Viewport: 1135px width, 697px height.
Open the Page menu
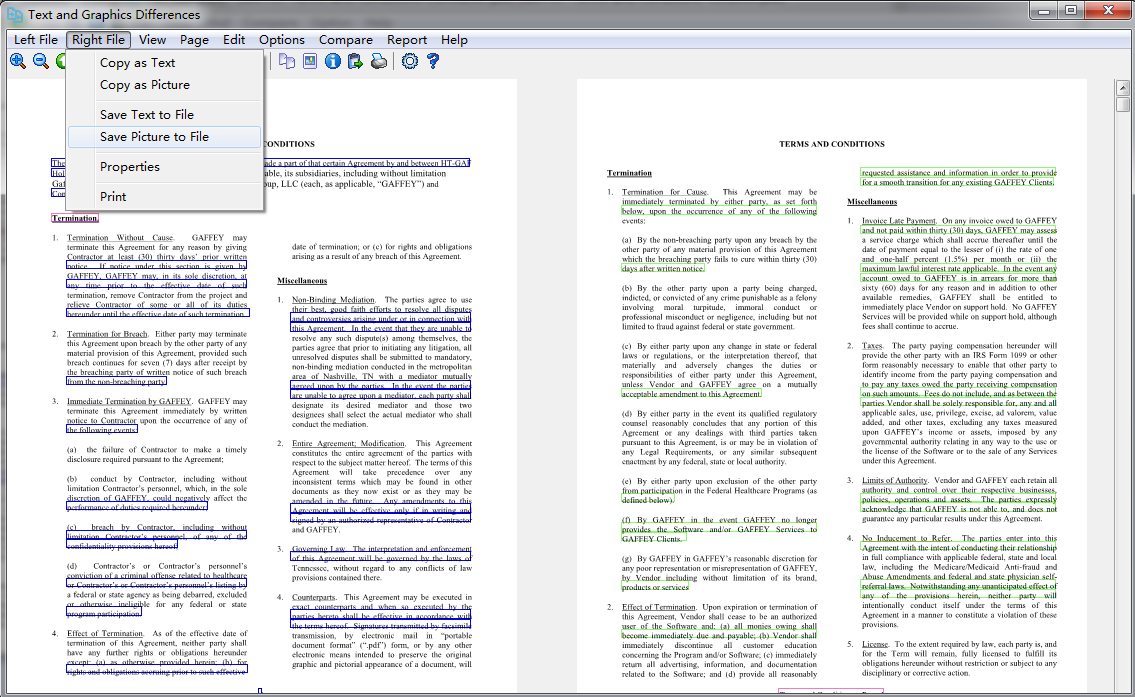click(194, 40)
